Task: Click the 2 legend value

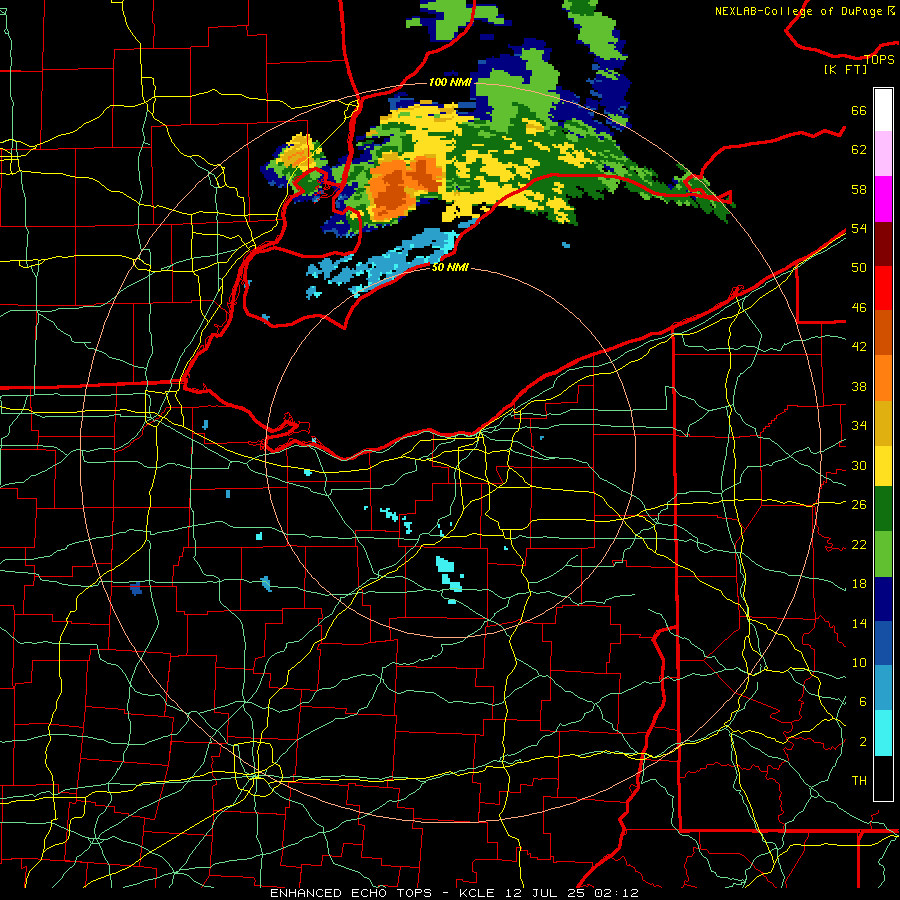Action: [862, 742]
